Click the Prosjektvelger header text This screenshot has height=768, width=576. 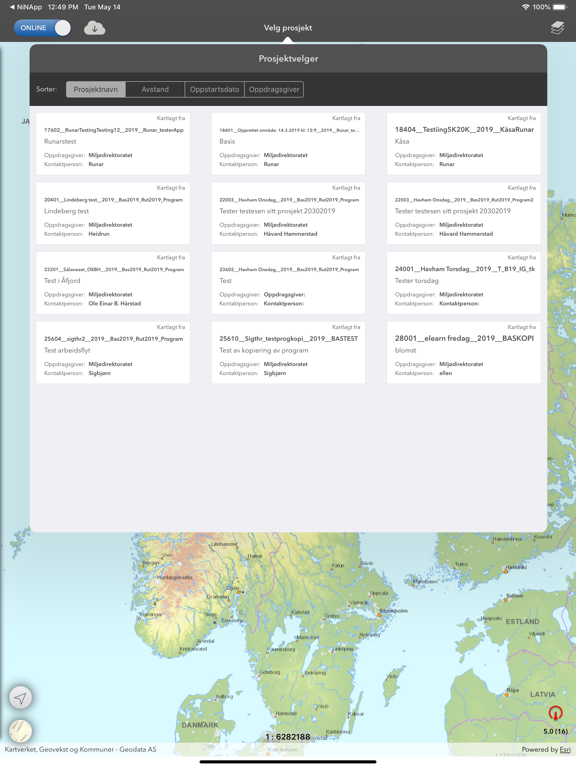click(x=288, y=58)
